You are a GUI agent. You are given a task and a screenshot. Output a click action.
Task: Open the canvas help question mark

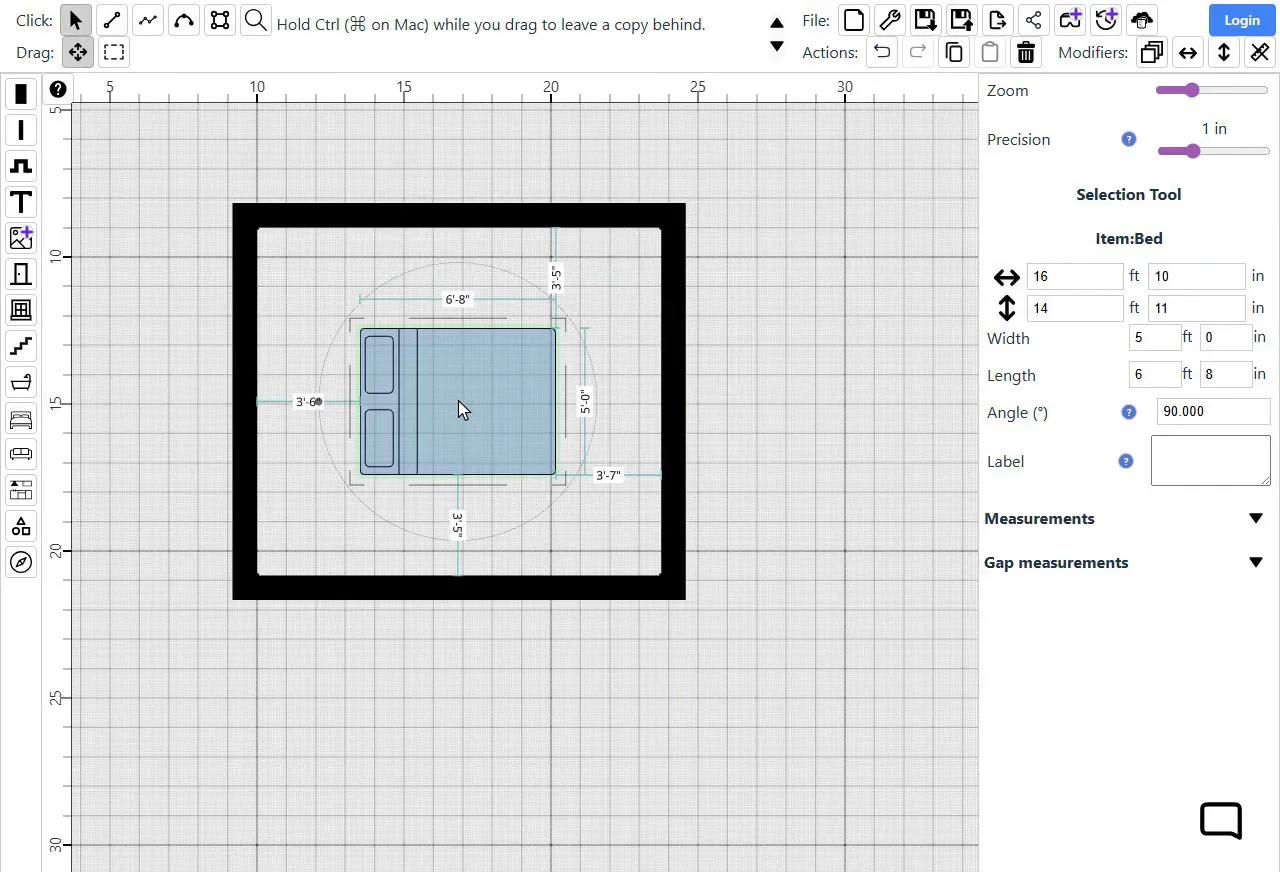pyautogui.click(x=58, y=89)
